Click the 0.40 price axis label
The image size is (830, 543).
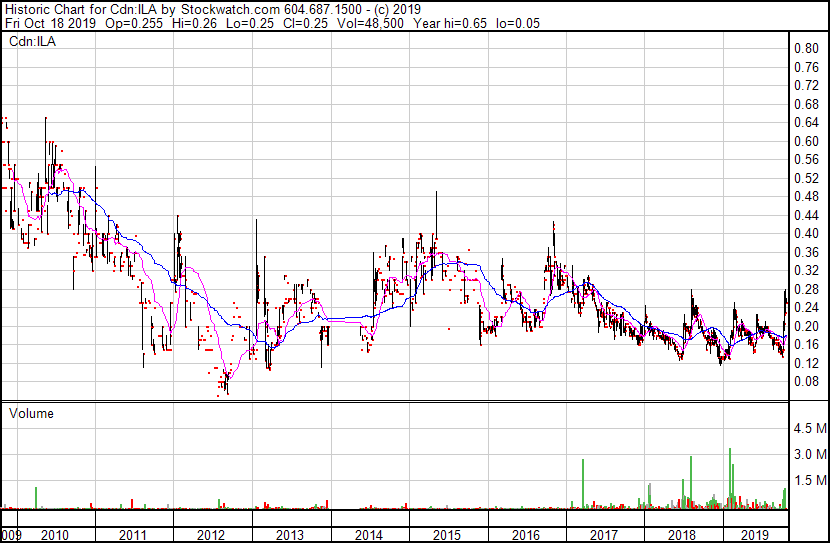(806, 233)
